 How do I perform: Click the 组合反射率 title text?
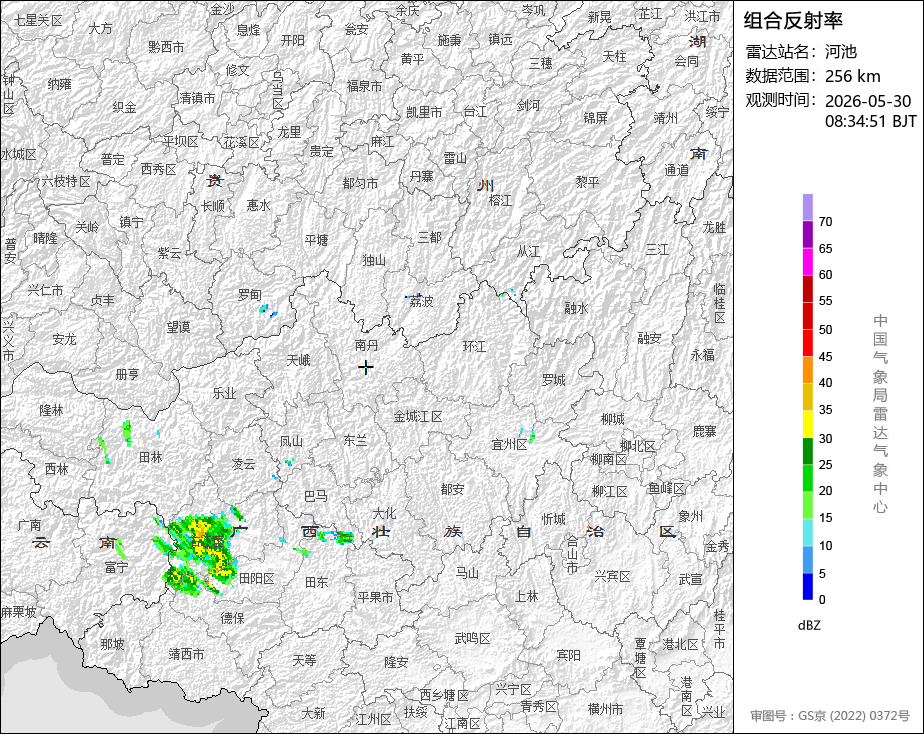coord(793,21)
